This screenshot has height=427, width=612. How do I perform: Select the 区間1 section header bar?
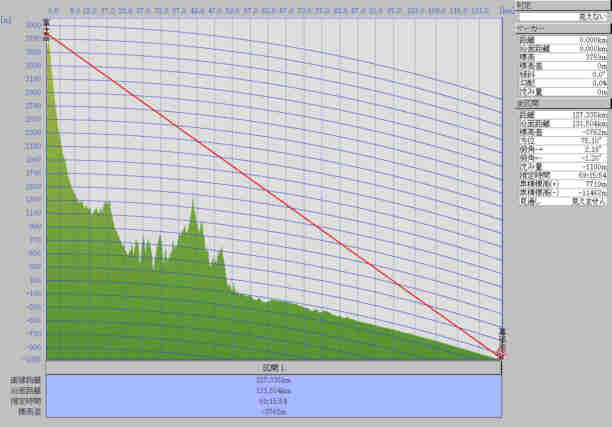coord(270,368)
